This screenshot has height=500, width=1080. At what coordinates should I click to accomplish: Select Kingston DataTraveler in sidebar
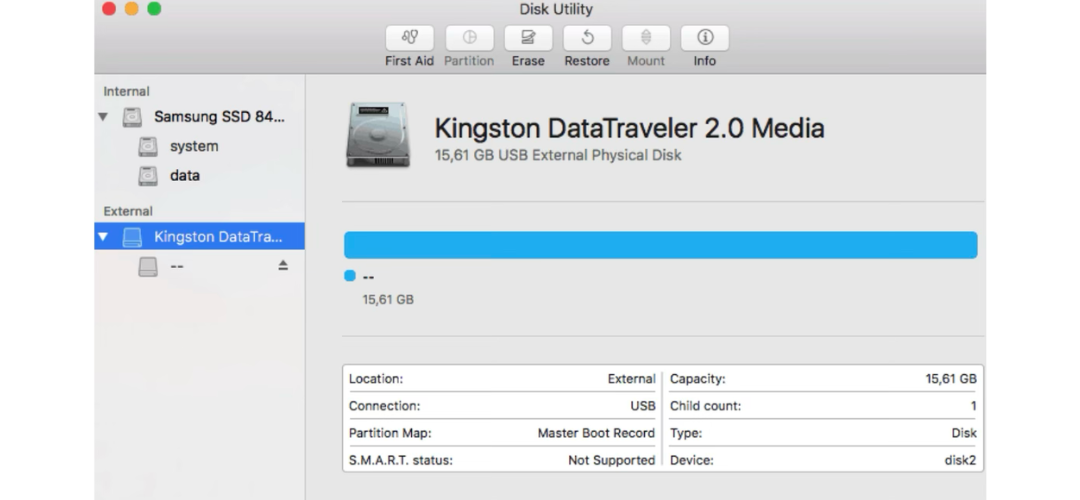click(217, 237)
